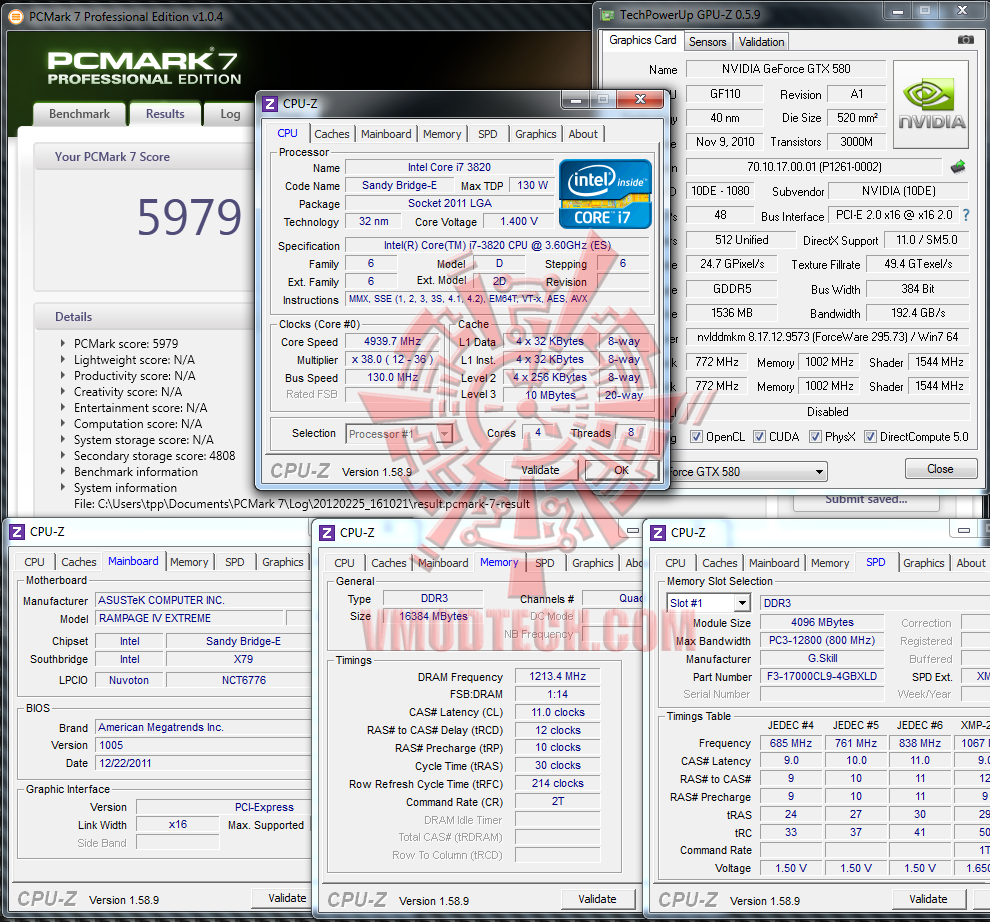Click Validate in the Memory CPU-Z window
The width and height of the screenshot is (990, 922).
(x=597, y=899)
